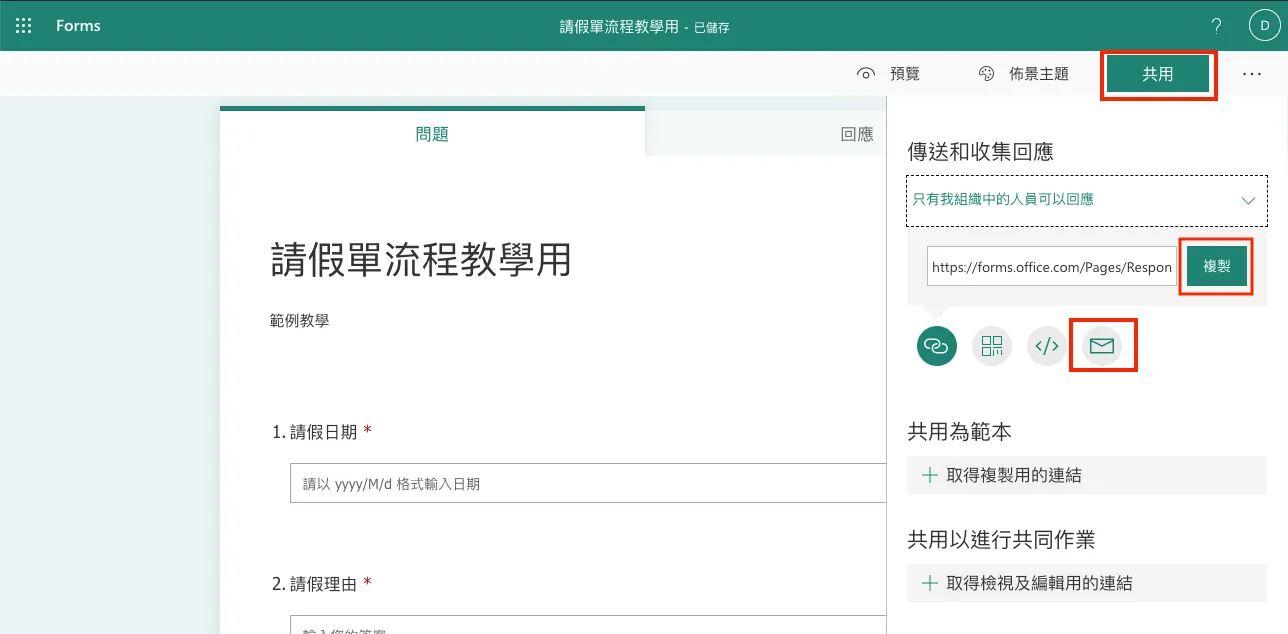
Task: Click 取得檢視及編輯用的連結 button
Action: tap(1087, 583)
